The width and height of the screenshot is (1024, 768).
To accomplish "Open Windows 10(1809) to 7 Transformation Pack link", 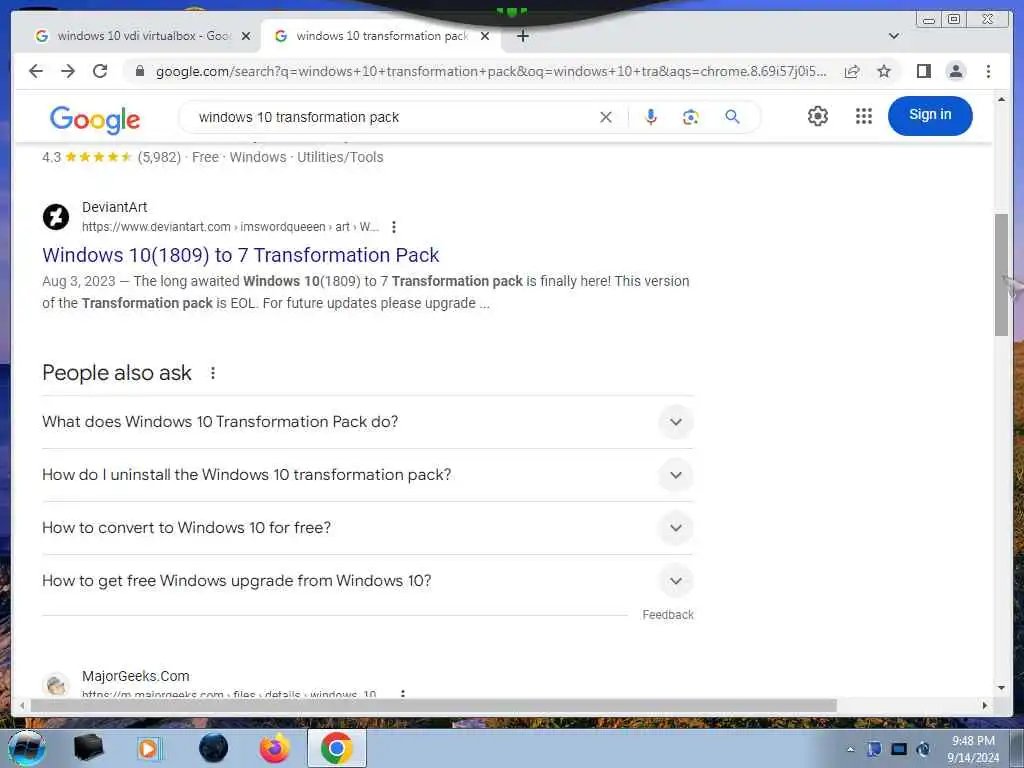I will tap(240, 255).
